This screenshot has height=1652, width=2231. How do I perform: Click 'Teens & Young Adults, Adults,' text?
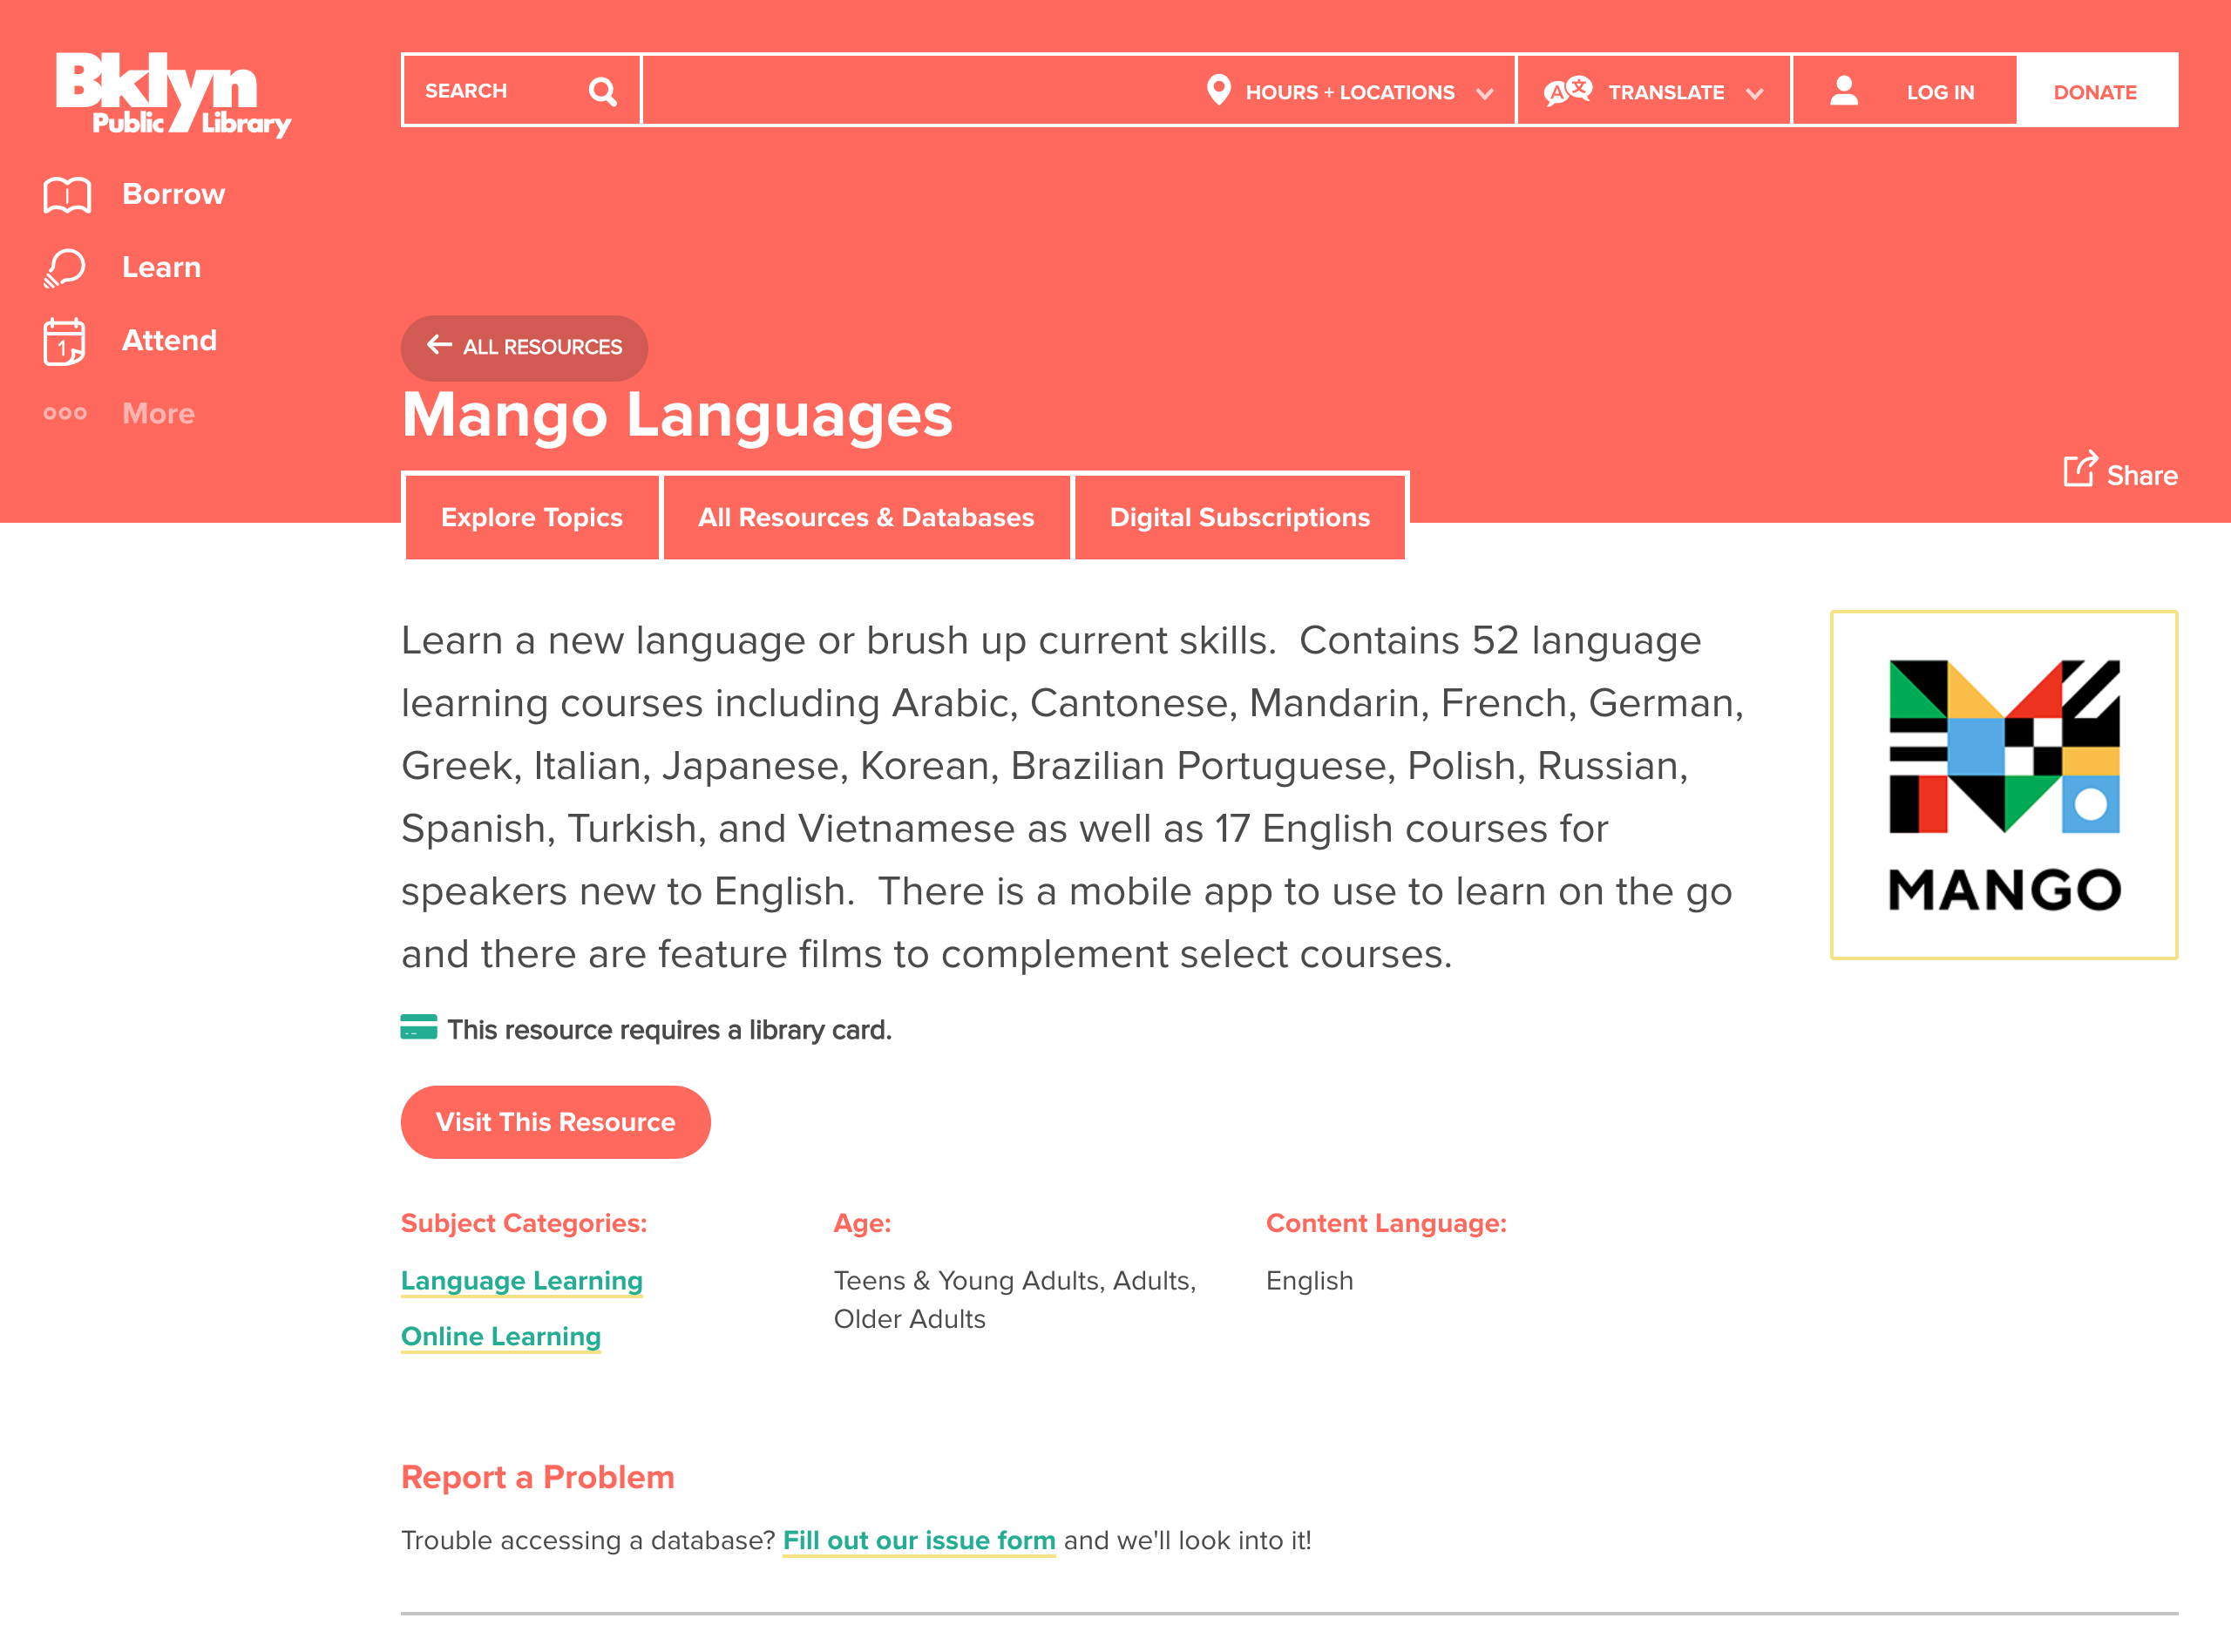1015,1281
